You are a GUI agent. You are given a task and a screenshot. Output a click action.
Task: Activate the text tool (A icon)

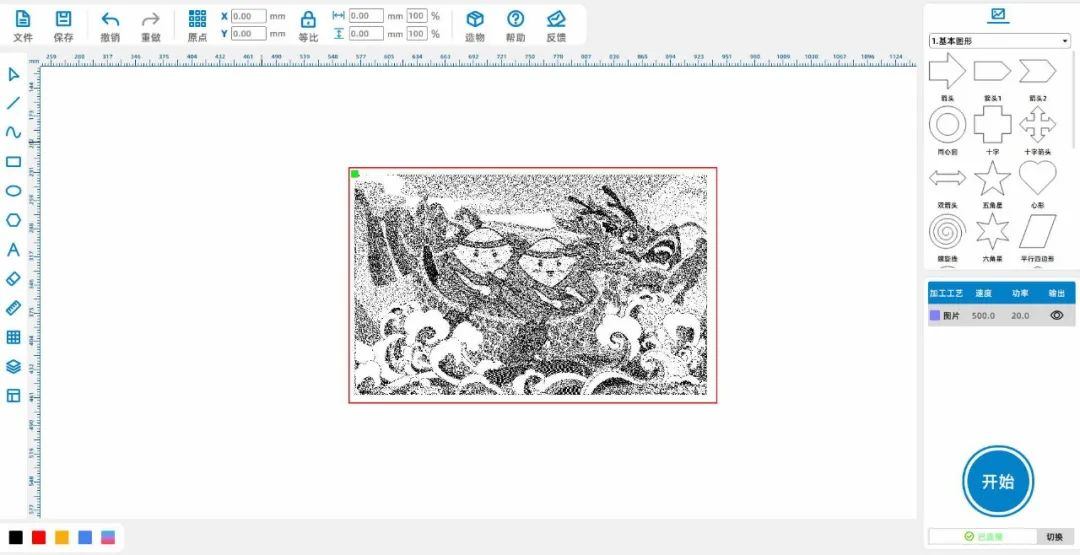14,249
